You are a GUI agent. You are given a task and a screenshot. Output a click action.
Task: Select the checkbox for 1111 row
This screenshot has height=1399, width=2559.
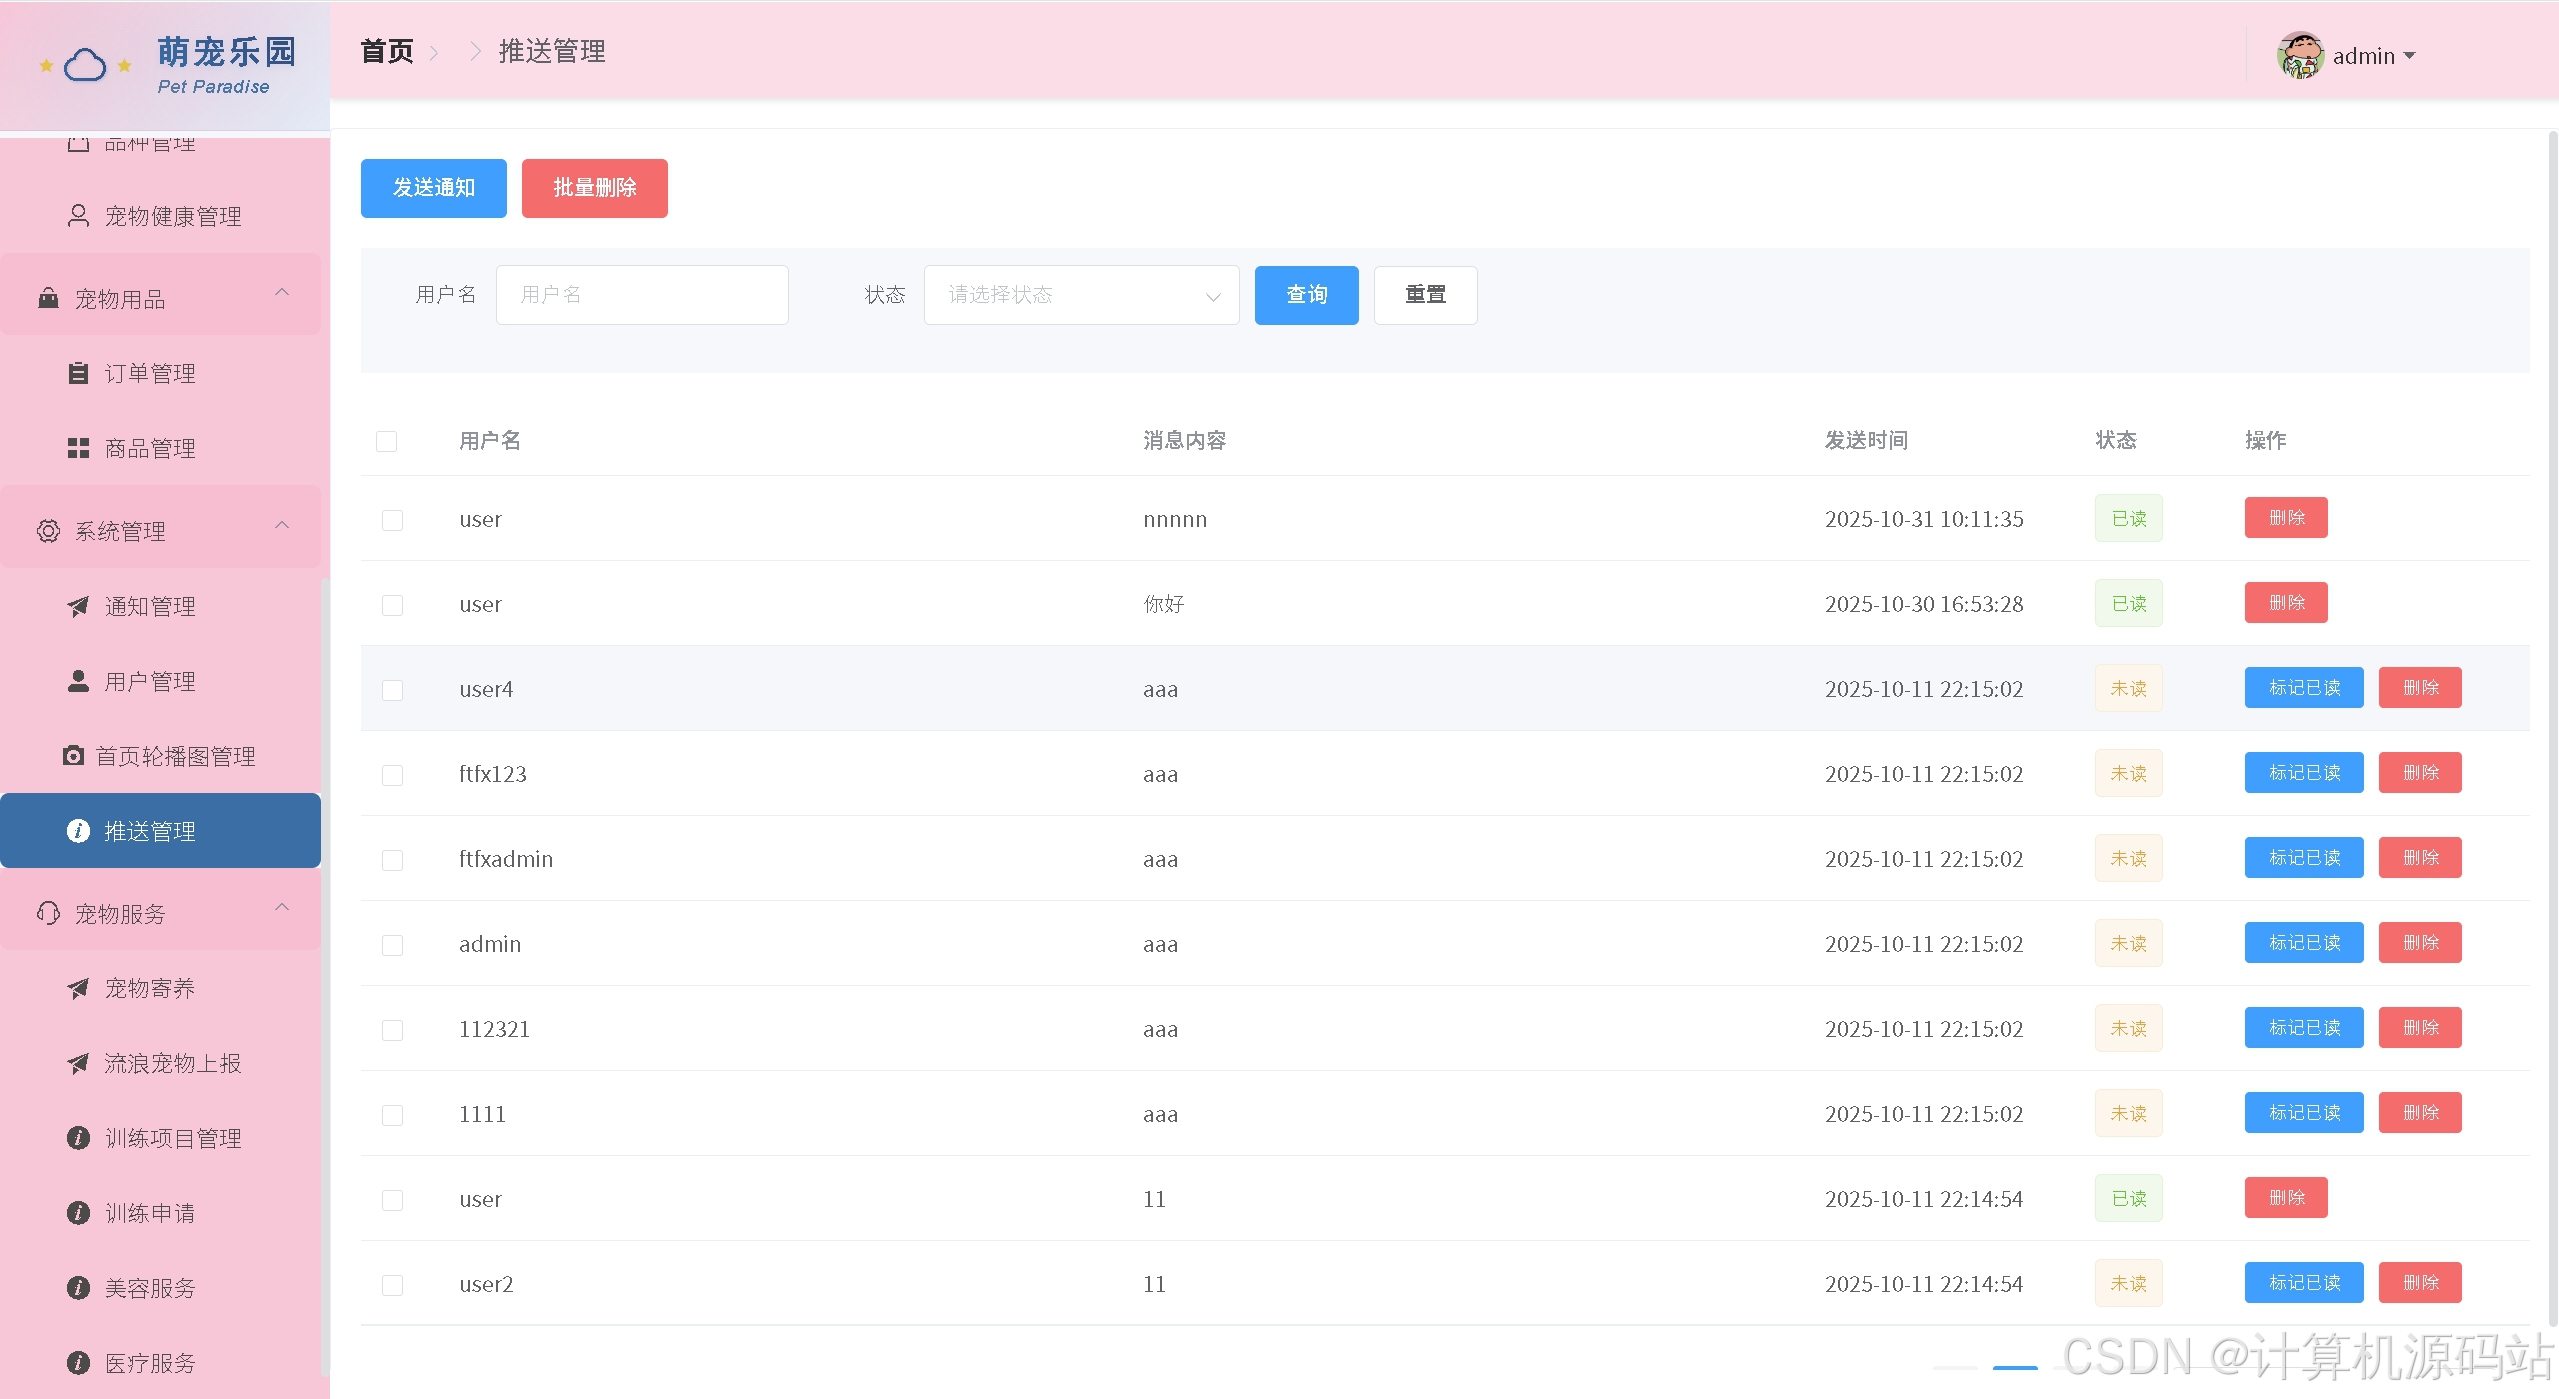[392, 1115]
